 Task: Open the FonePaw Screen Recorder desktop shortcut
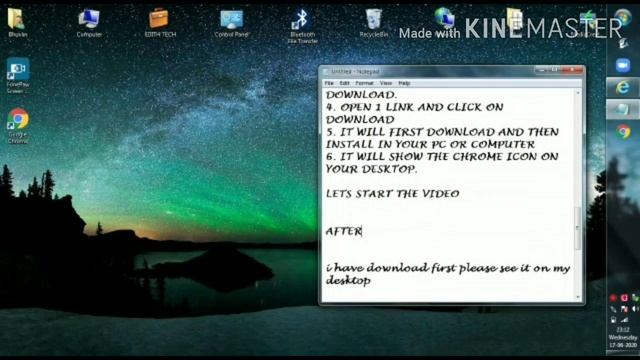(18, 76)
